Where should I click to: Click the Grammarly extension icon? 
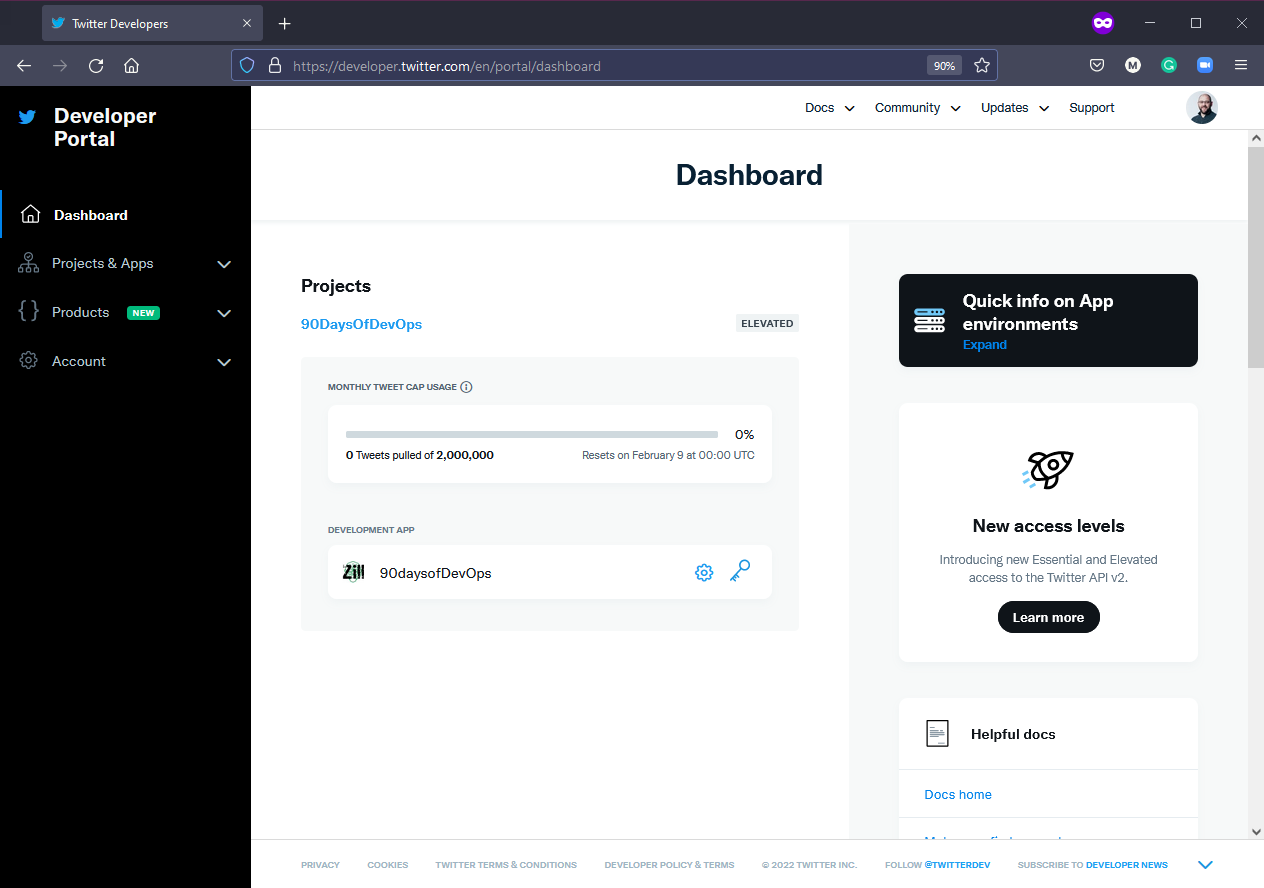1169,65
